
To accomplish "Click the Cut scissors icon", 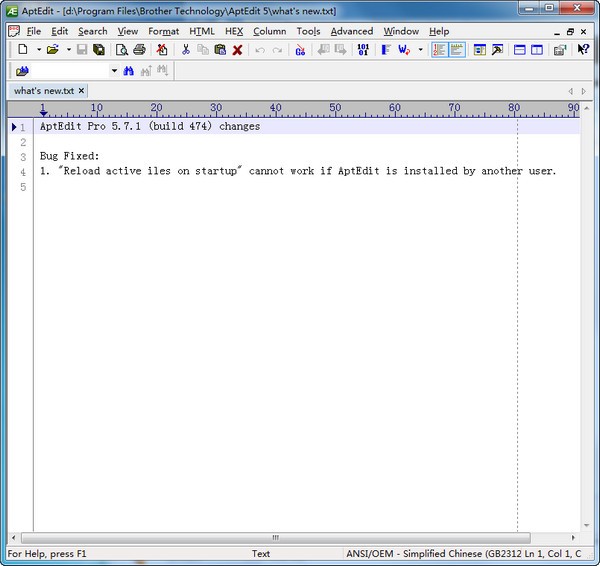I will click(x=185, y=50).
